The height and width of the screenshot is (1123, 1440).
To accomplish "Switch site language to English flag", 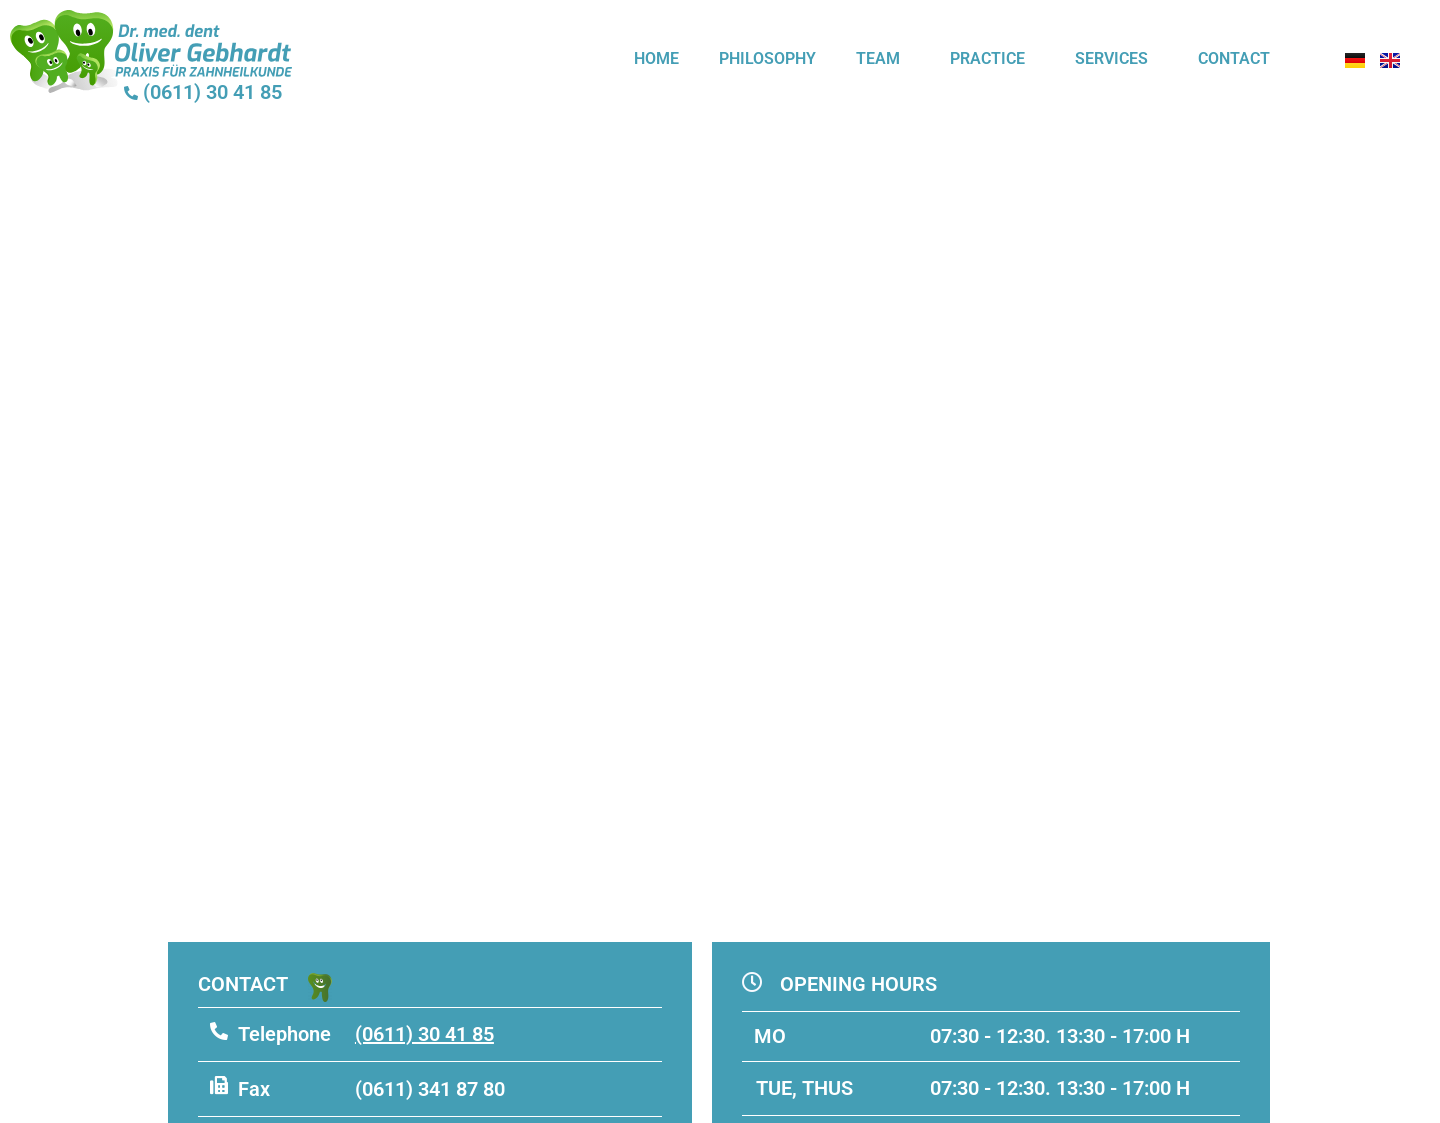I will pos(1390,60).
